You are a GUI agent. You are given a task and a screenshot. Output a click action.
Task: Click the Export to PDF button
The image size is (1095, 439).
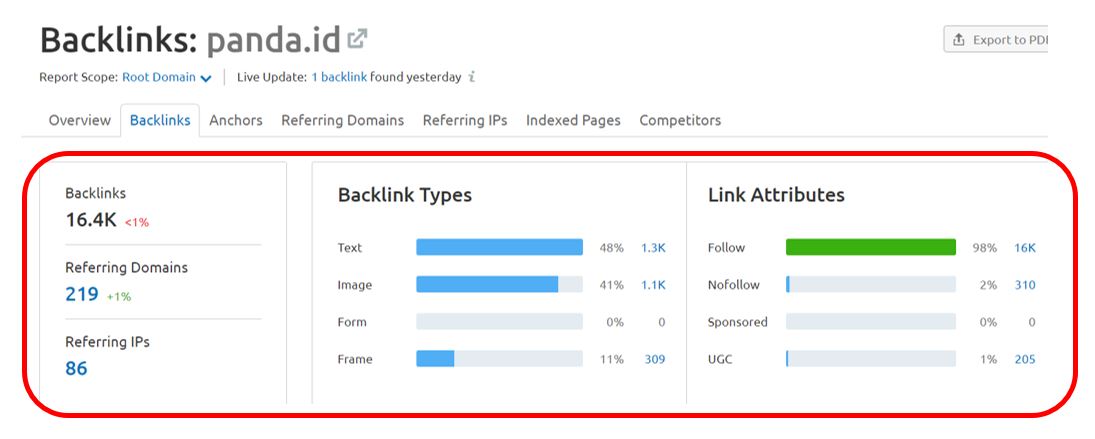click(x=996, y=40)
